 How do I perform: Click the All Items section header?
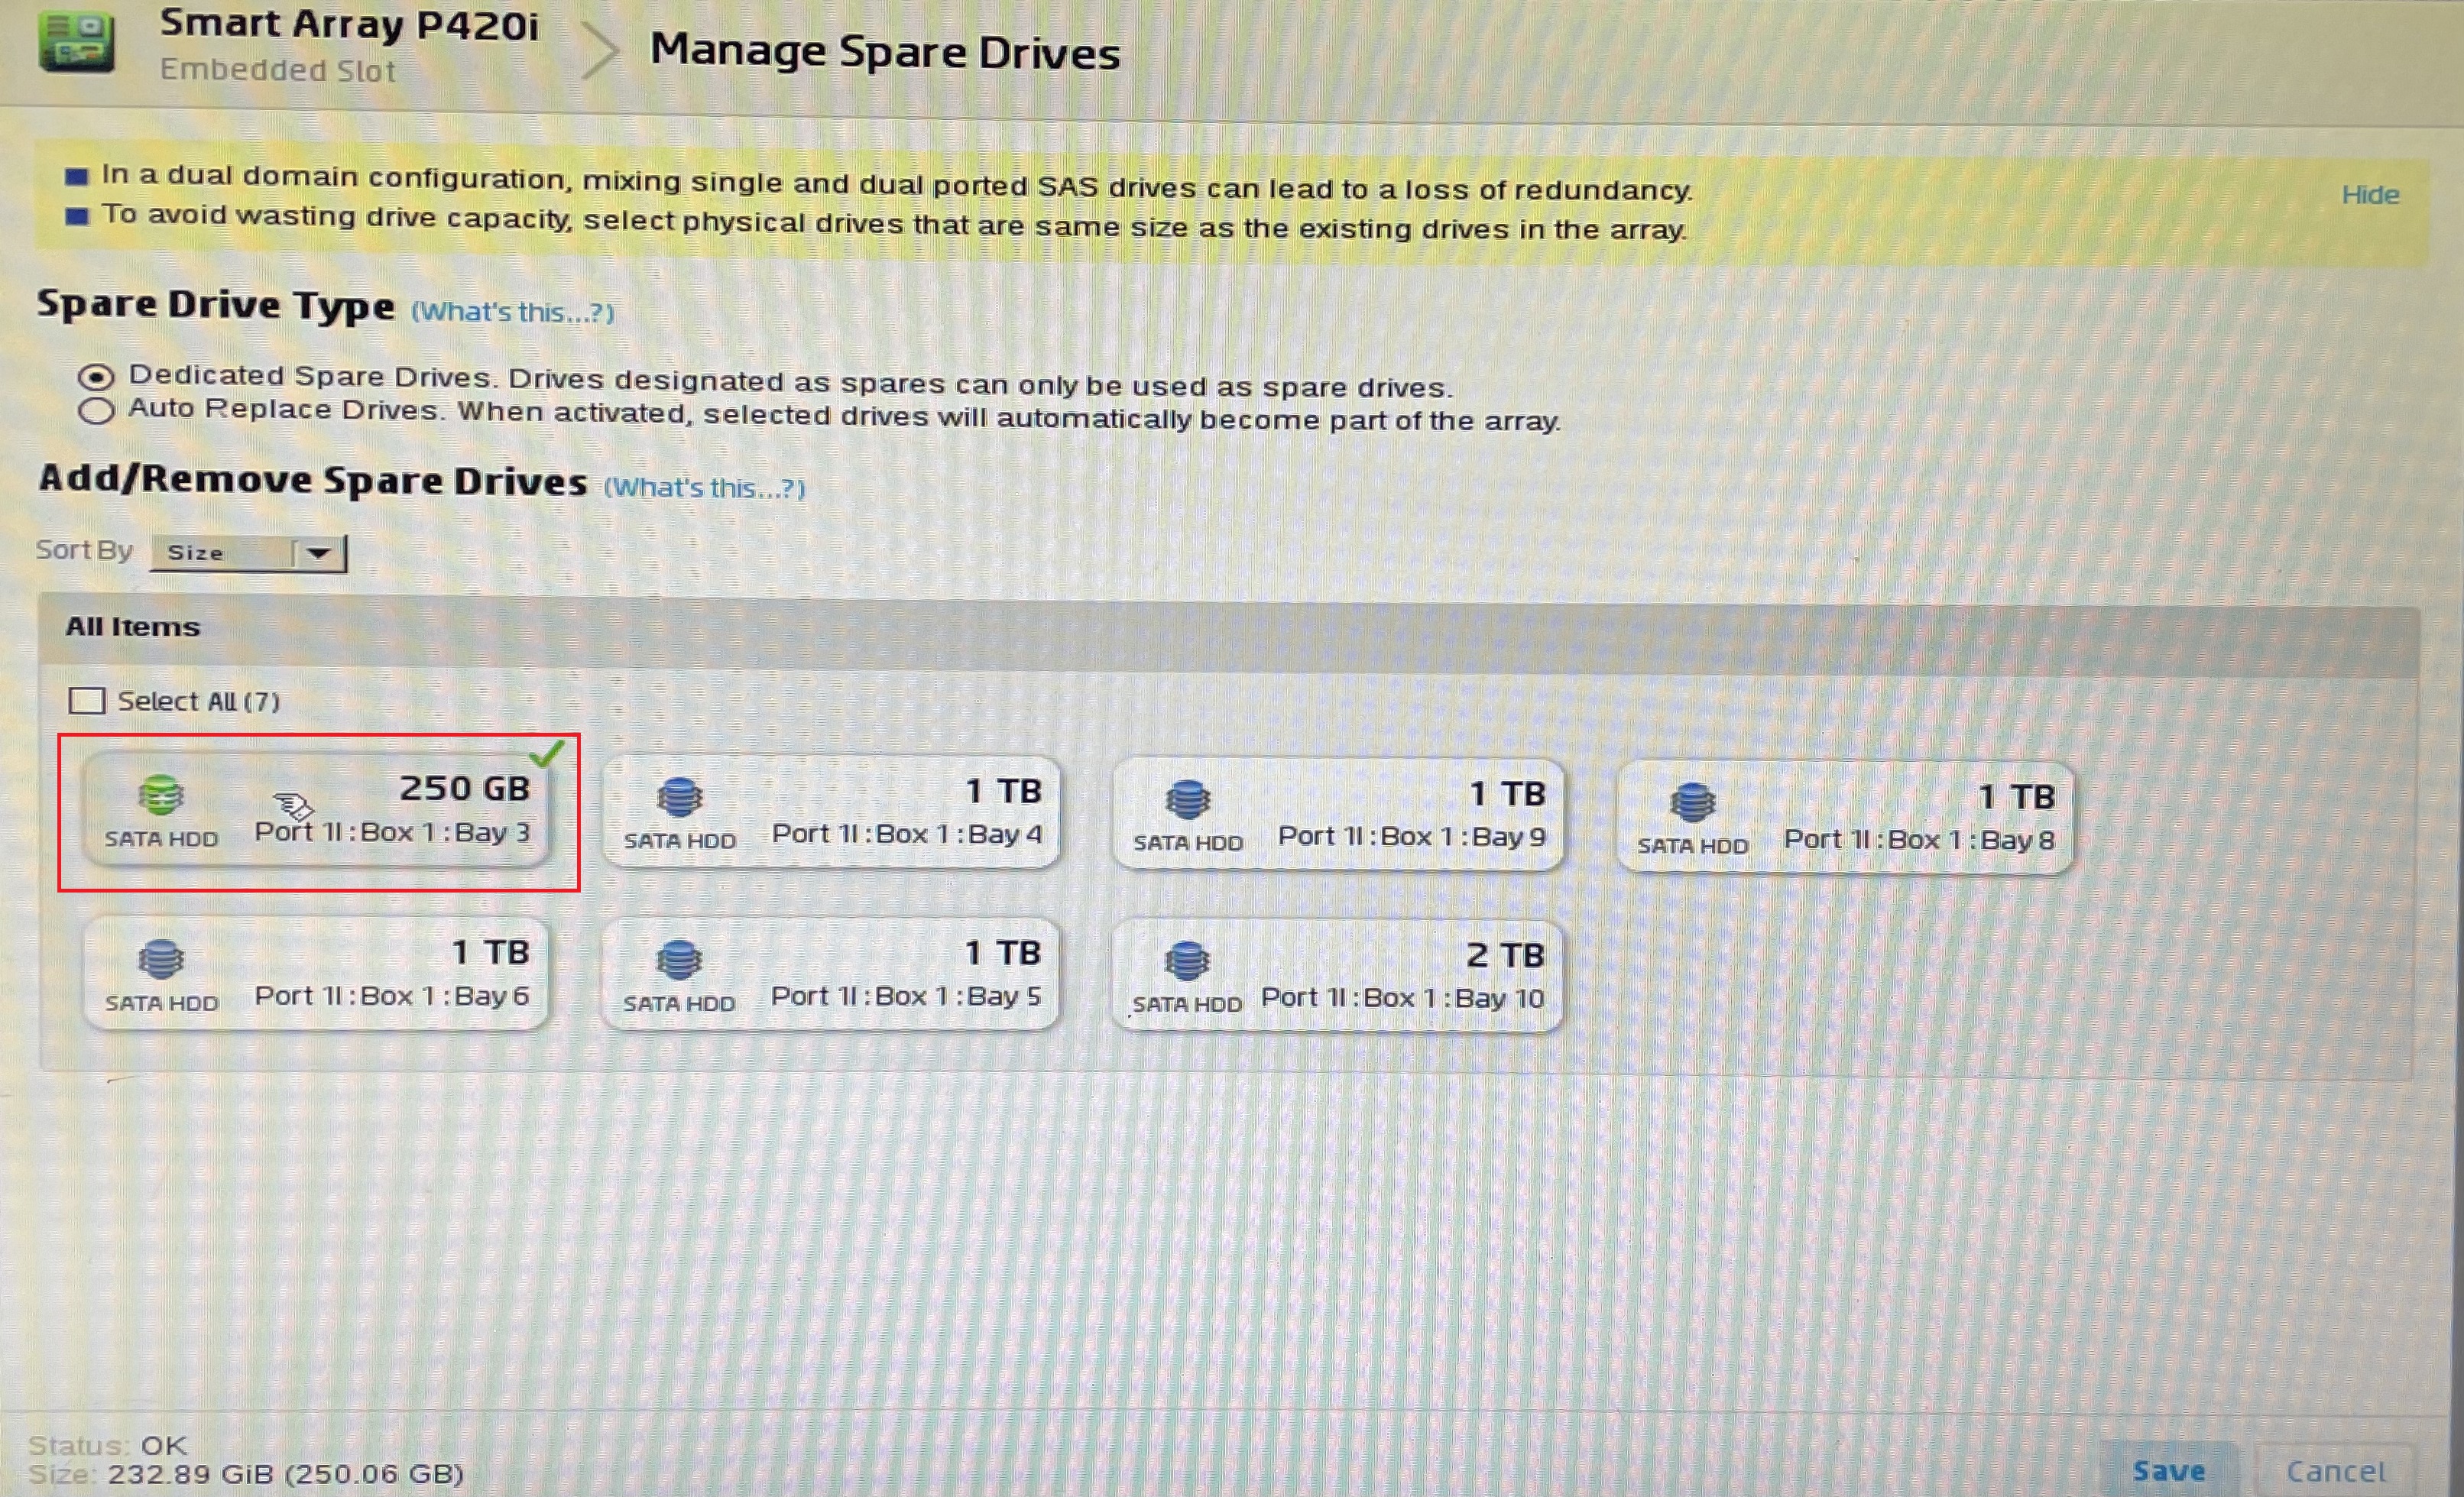133,627
